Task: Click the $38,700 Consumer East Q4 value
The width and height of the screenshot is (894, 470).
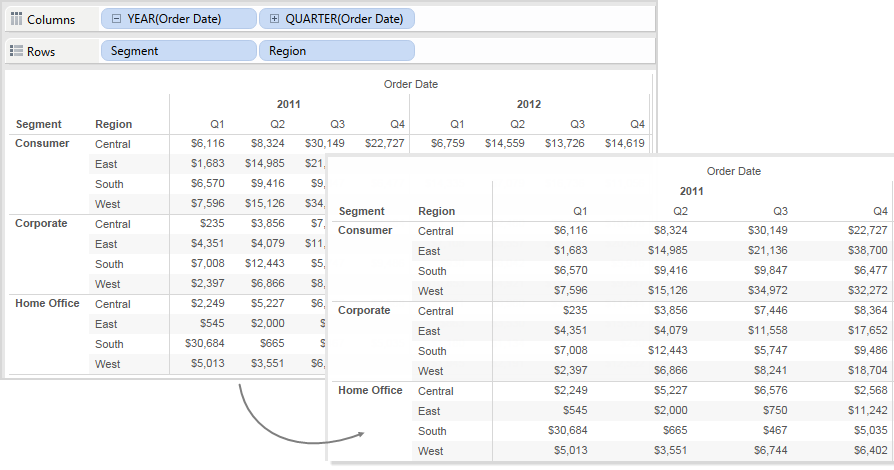Action: 867,250
